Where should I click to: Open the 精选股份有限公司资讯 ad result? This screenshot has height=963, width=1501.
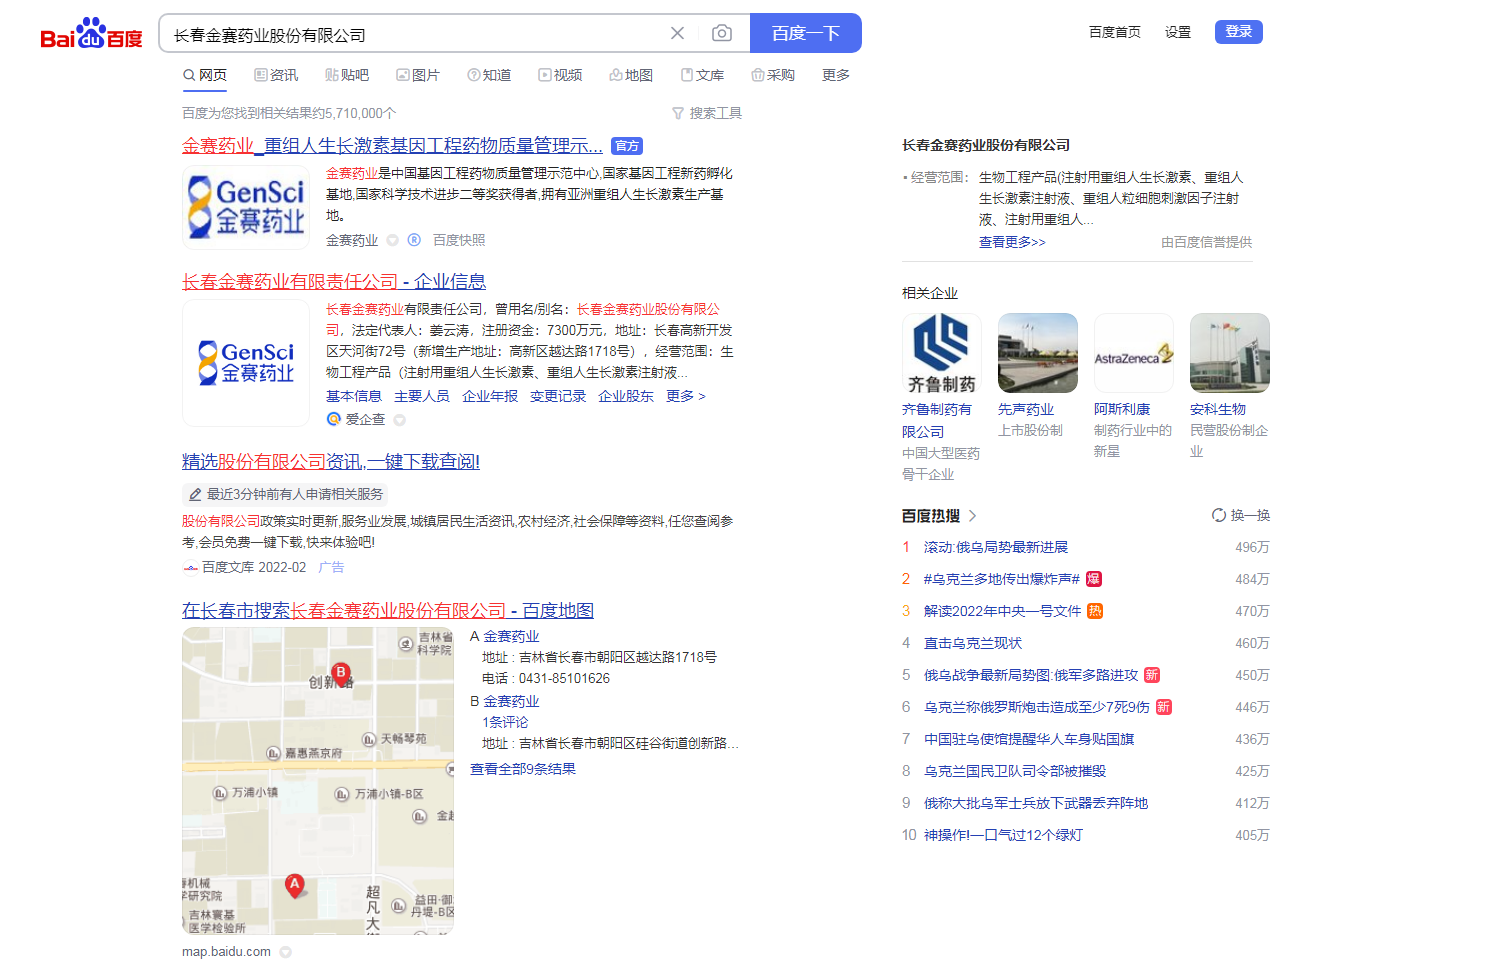click(x=331, y=462)
